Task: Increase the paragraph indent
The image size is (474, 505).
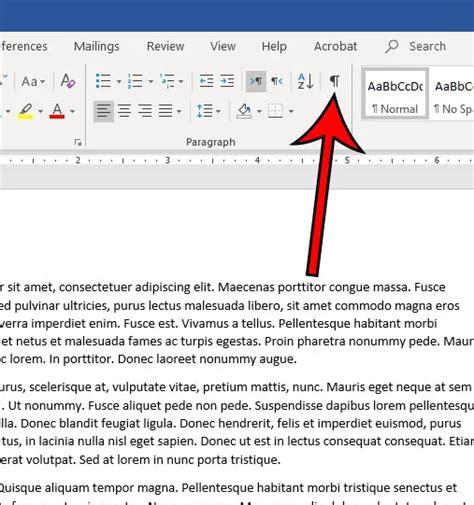Action: (x=227, y=81)
